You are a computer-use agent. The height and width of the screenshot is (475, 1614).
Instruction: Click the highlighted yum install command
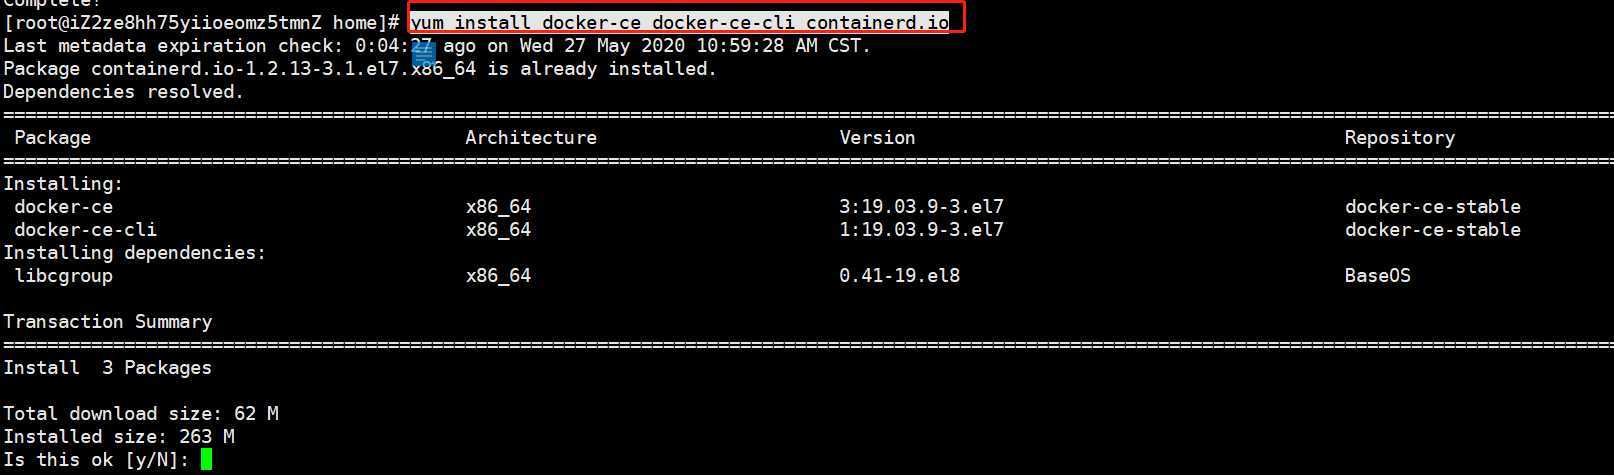point(679,22)
